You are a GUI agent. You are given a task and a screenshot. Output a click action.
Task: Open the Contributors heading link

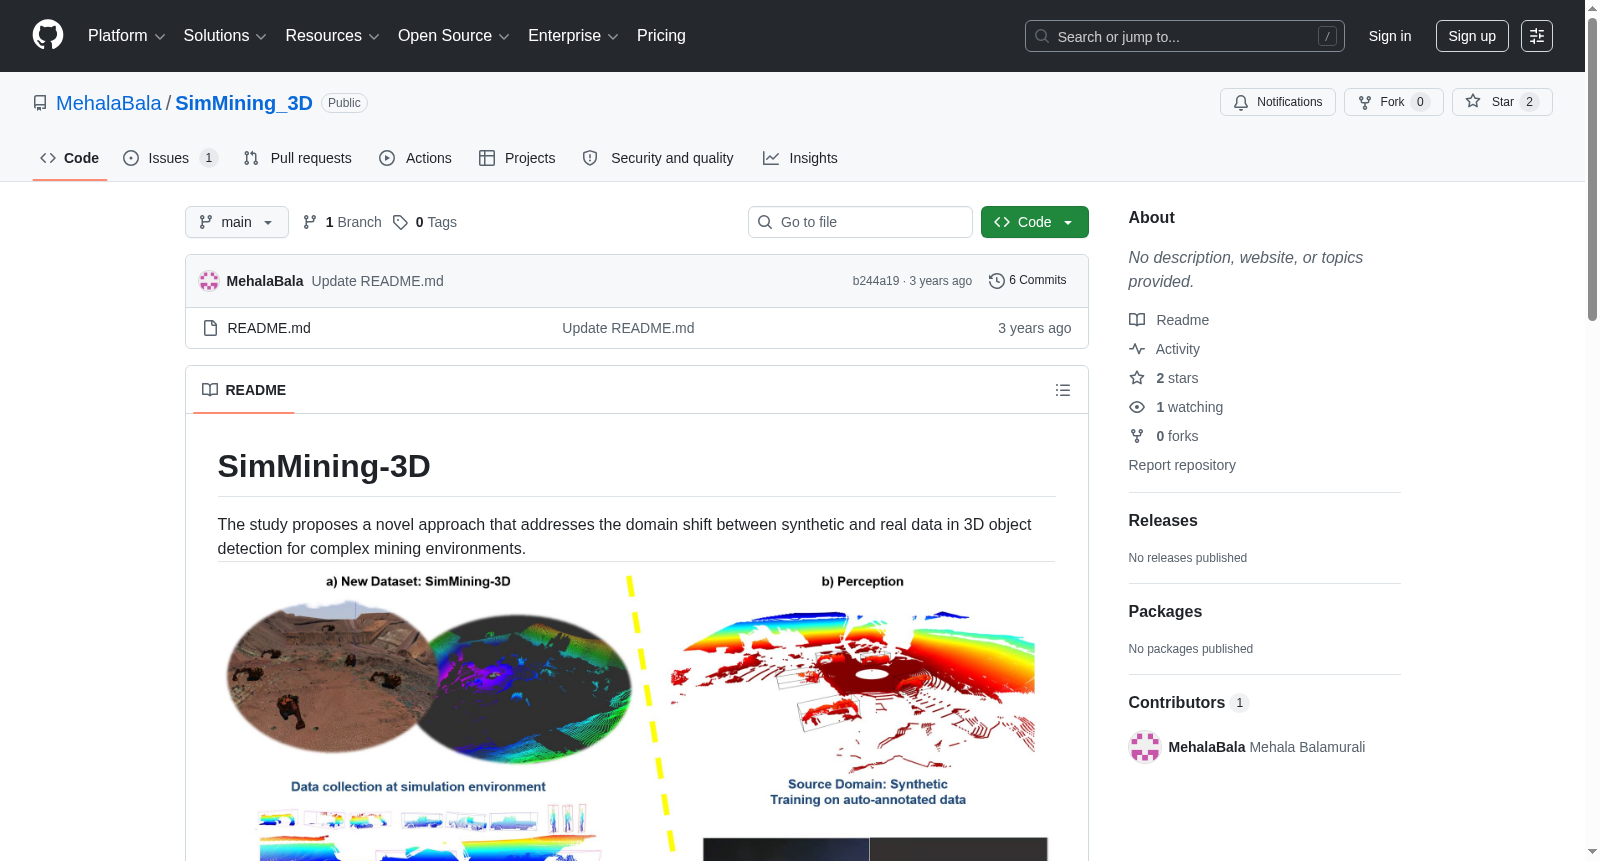(1189, 703)
